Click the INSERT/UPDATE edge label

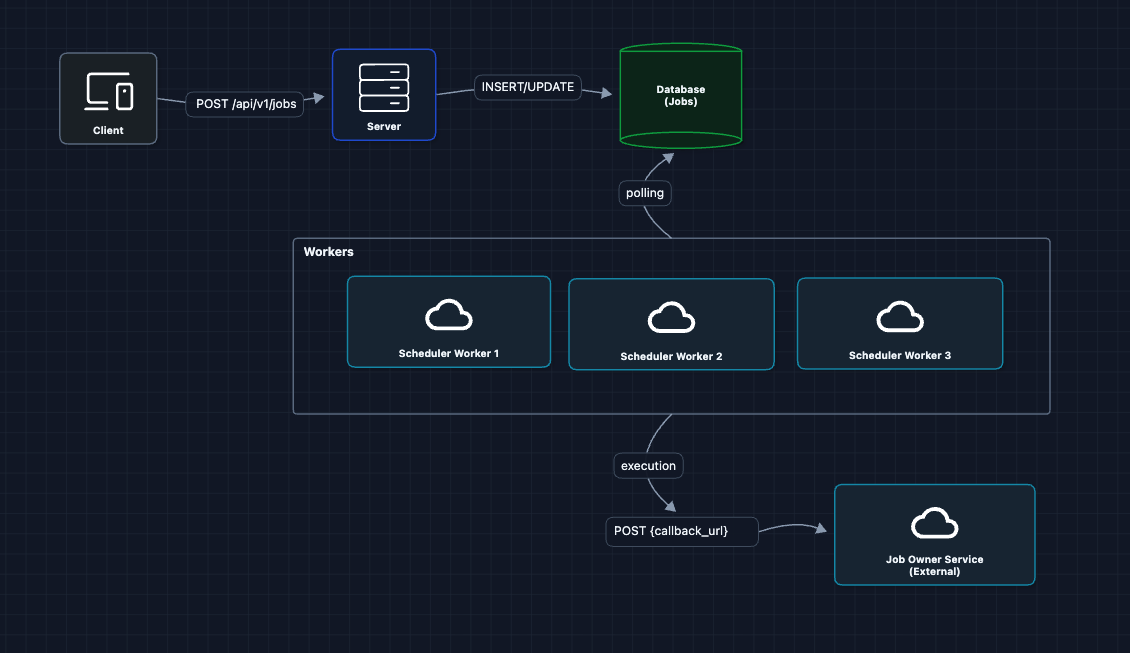tap(528, 87)
